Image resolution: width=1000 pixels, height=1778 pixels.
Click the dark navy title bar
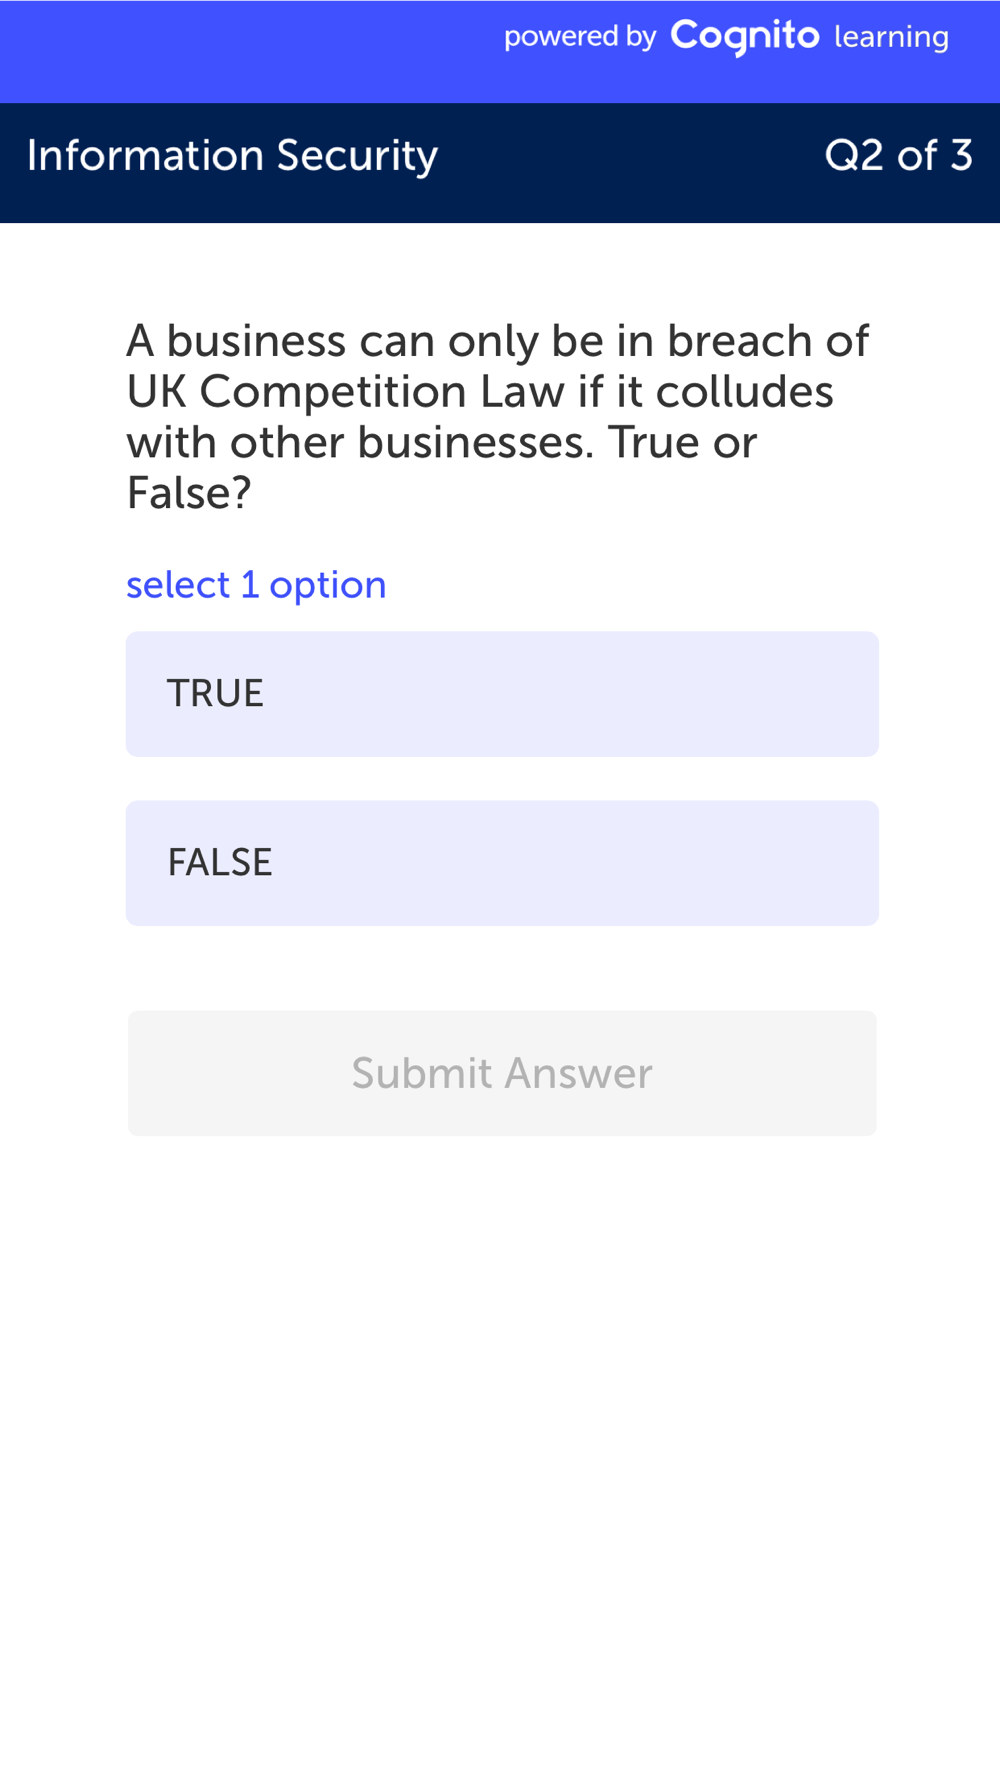point(500,163)
